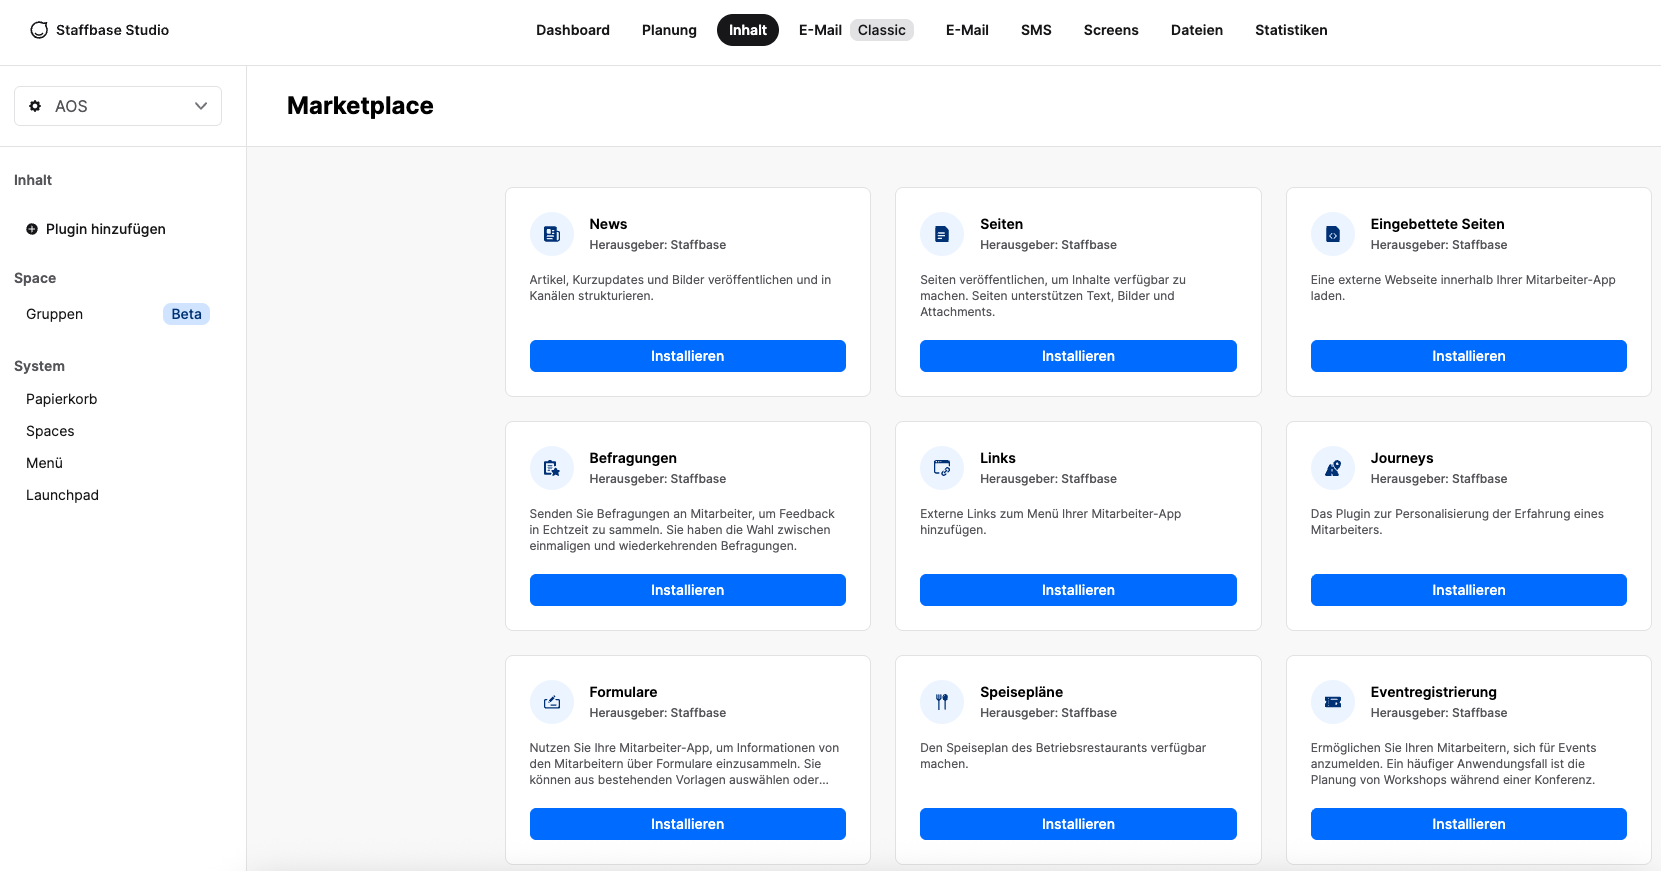Open Gruppen in the sidebar
The width and height of the screenshot is (1661, 871).
(x=55, y=314)
